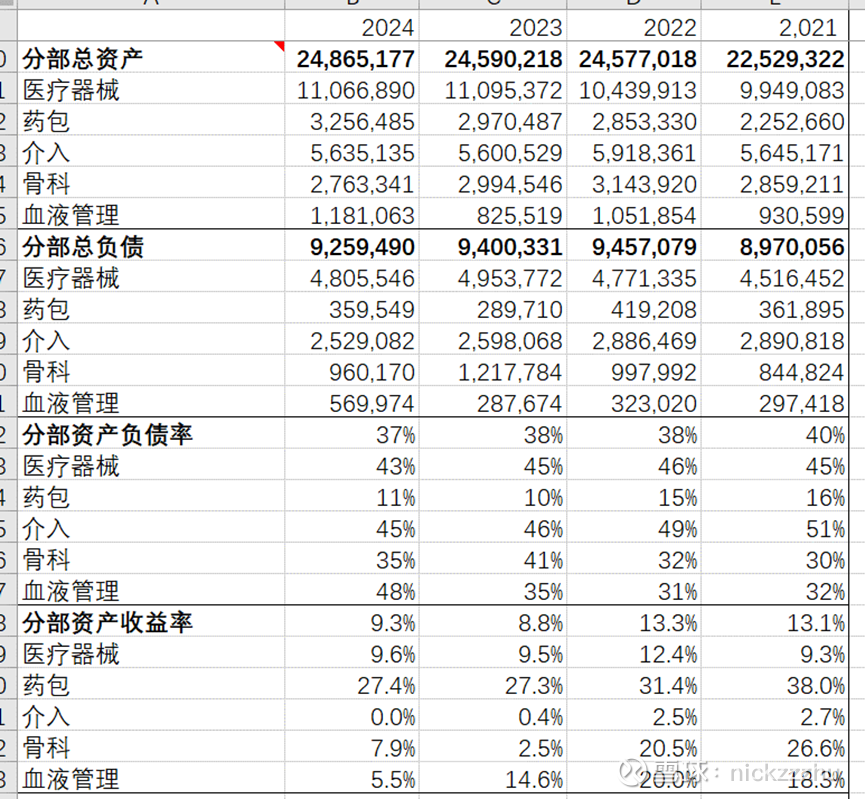Select cell with 10,439,913
The width and height of the screenshot is (865, 799).
(634, 89)
